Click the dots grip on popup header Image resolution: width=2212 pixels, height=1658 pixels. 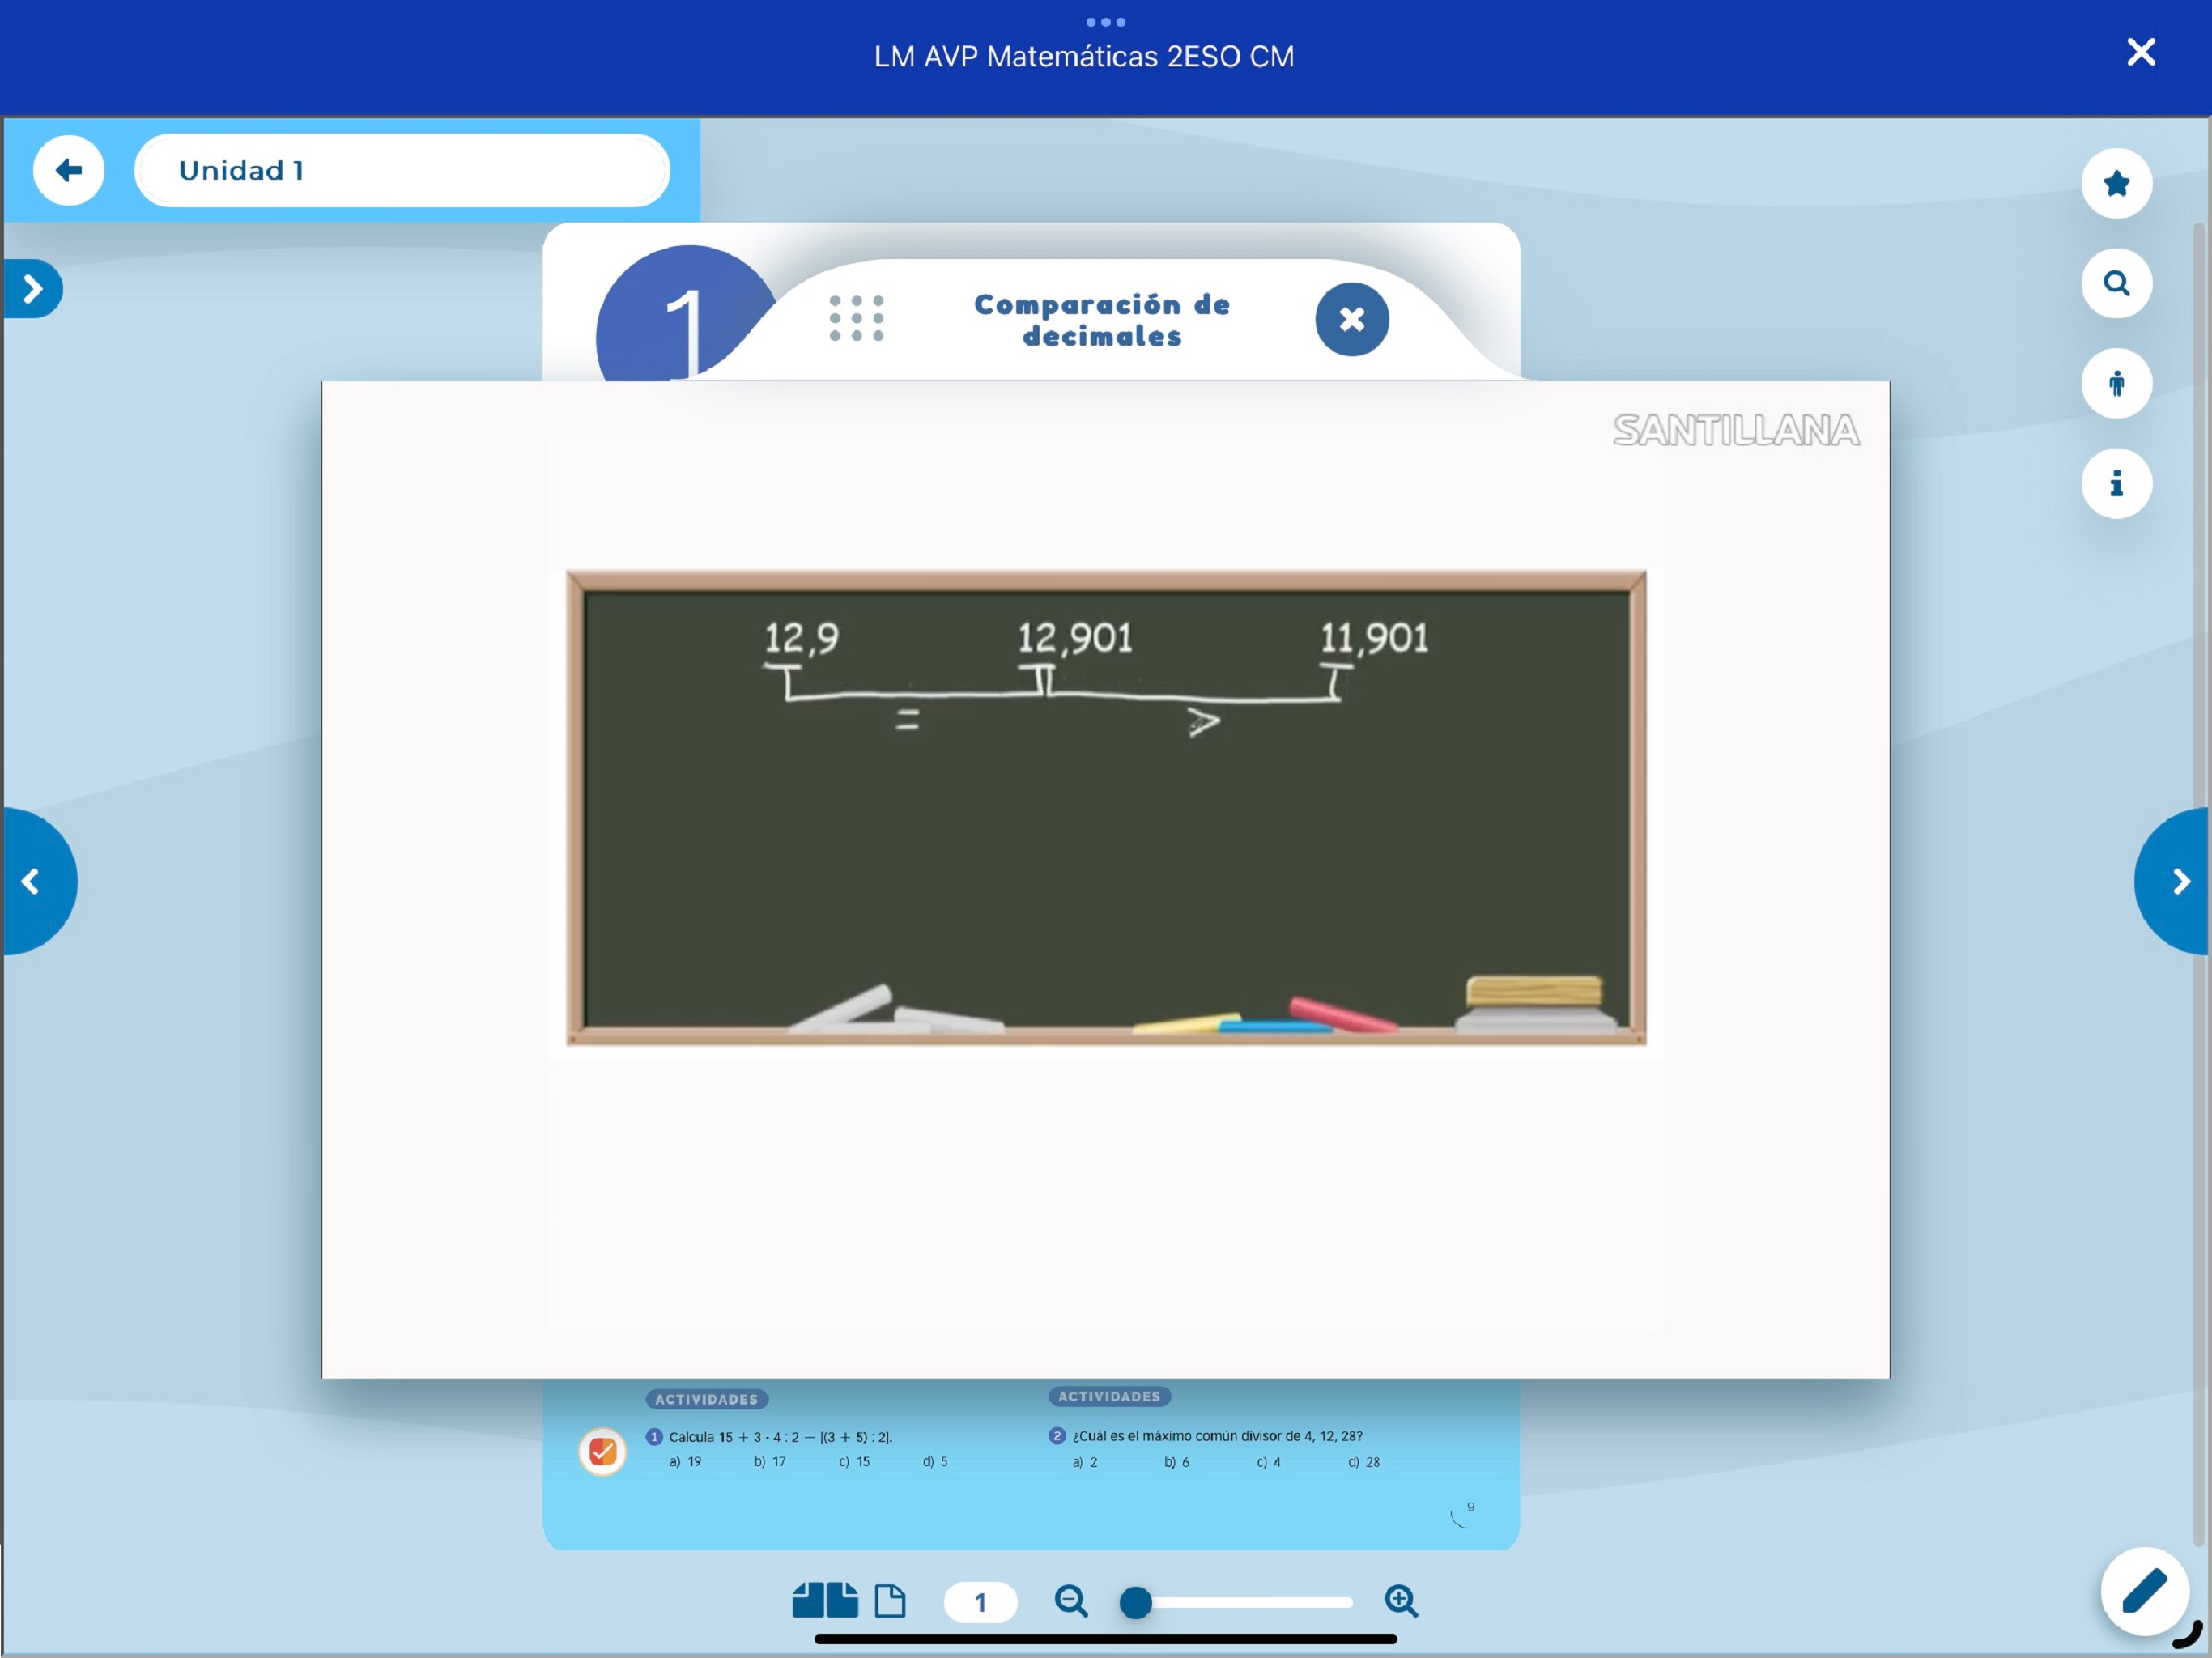[857, 319]
